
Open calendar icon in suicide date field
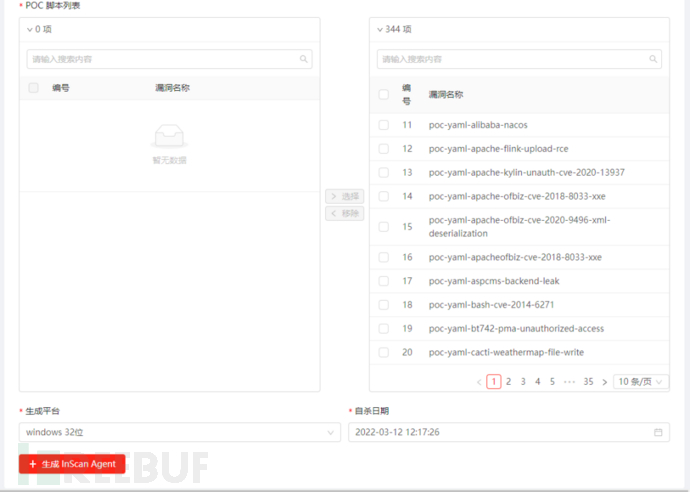tap(658, 432)
